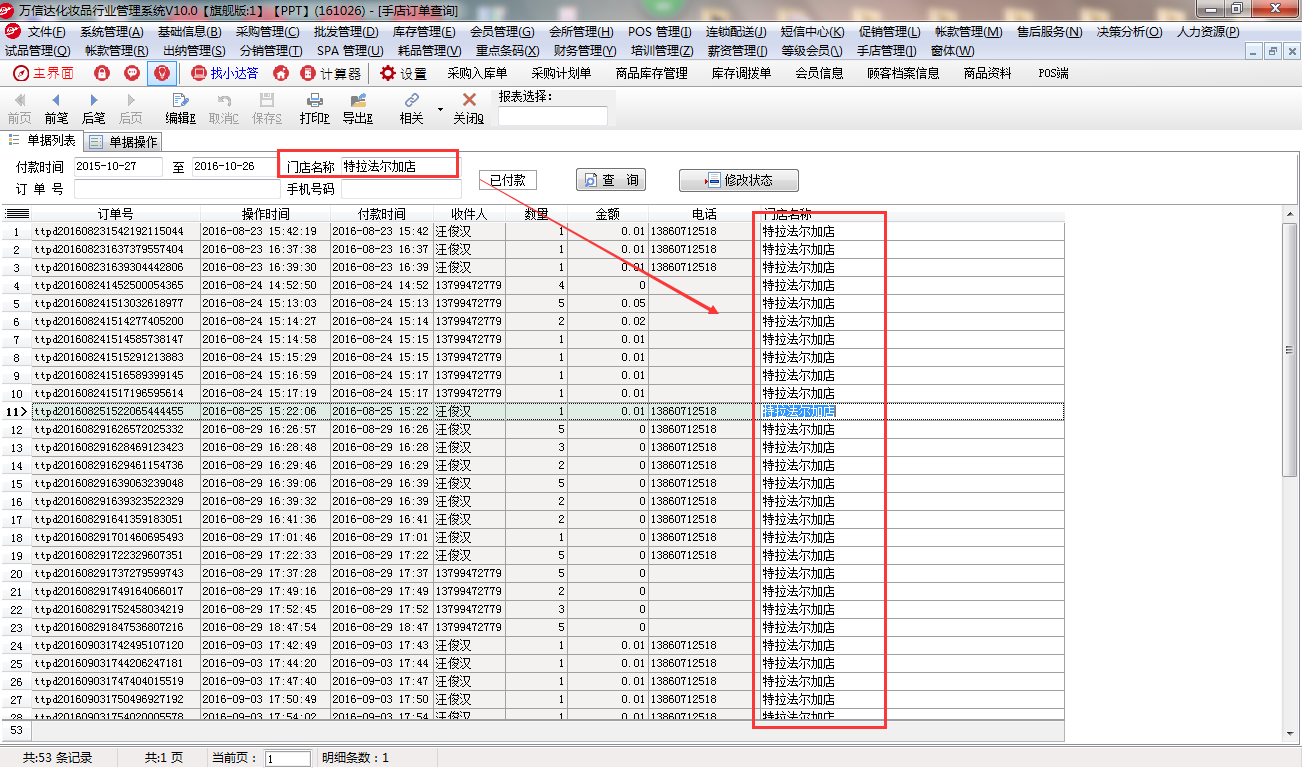
Task: Go to 后页 last page
Action: coord(131,109)
